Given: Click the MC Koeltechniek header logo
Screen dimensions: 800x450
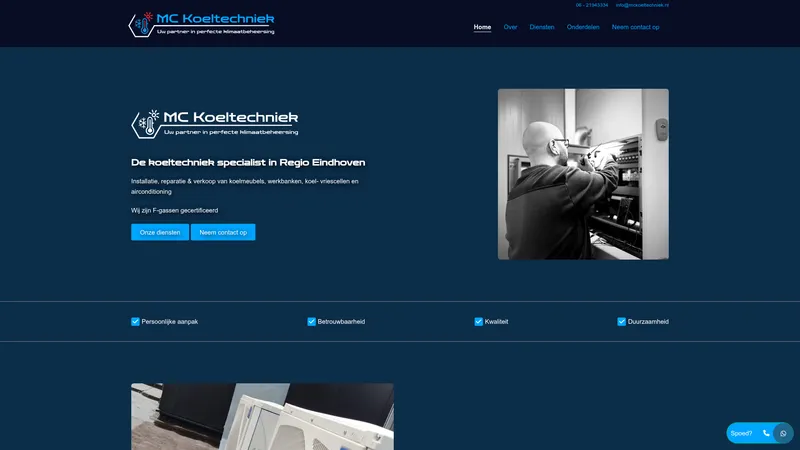Looking at the screenshot, I should pos(202,24).
